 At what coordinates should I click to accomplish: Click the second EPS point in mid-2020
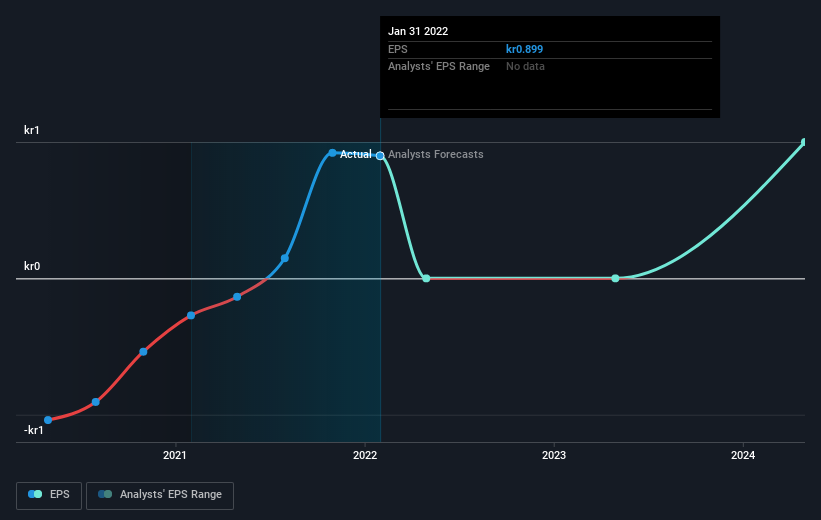click(96, 402)
